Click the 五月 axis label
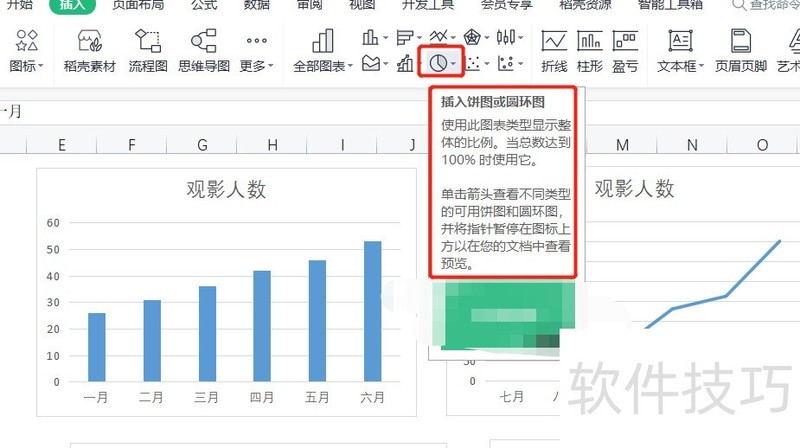This screenshot has height=448, width=800. [x=317, y=397]
